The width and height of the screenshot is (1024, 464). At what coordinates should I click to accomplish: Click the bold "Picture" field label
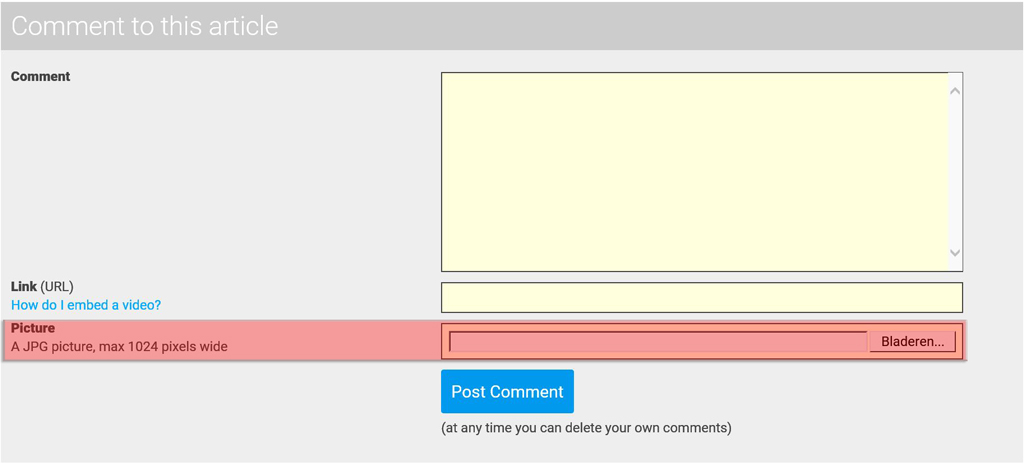click(33, 328)
